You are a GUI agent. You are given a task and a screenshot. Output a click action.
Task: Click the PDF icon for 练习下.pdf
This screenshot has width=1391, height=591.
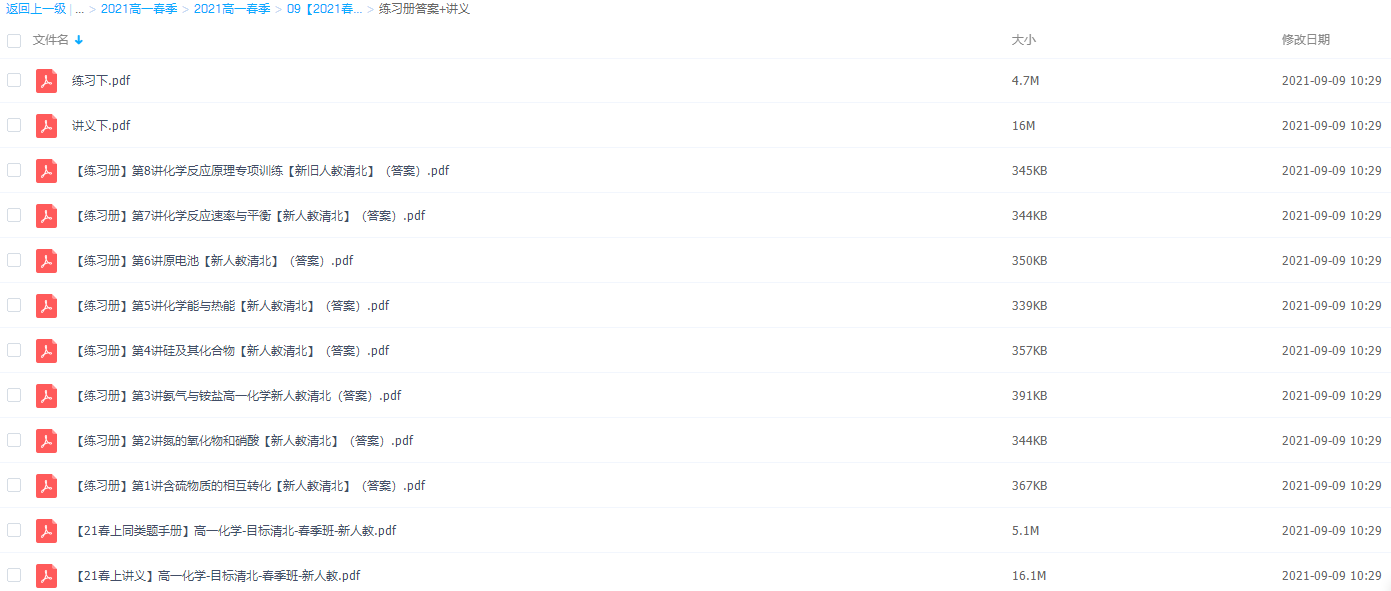pos(47,81)
